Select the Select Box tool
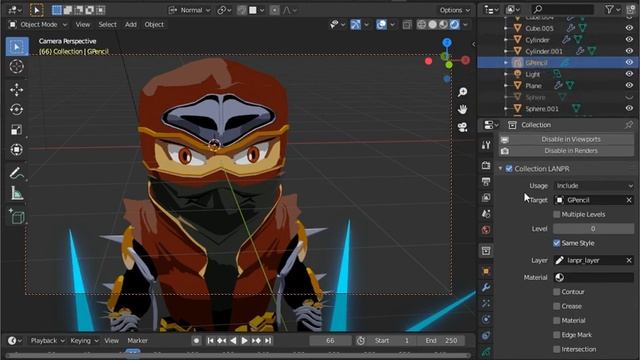 [x=17, y=47]
